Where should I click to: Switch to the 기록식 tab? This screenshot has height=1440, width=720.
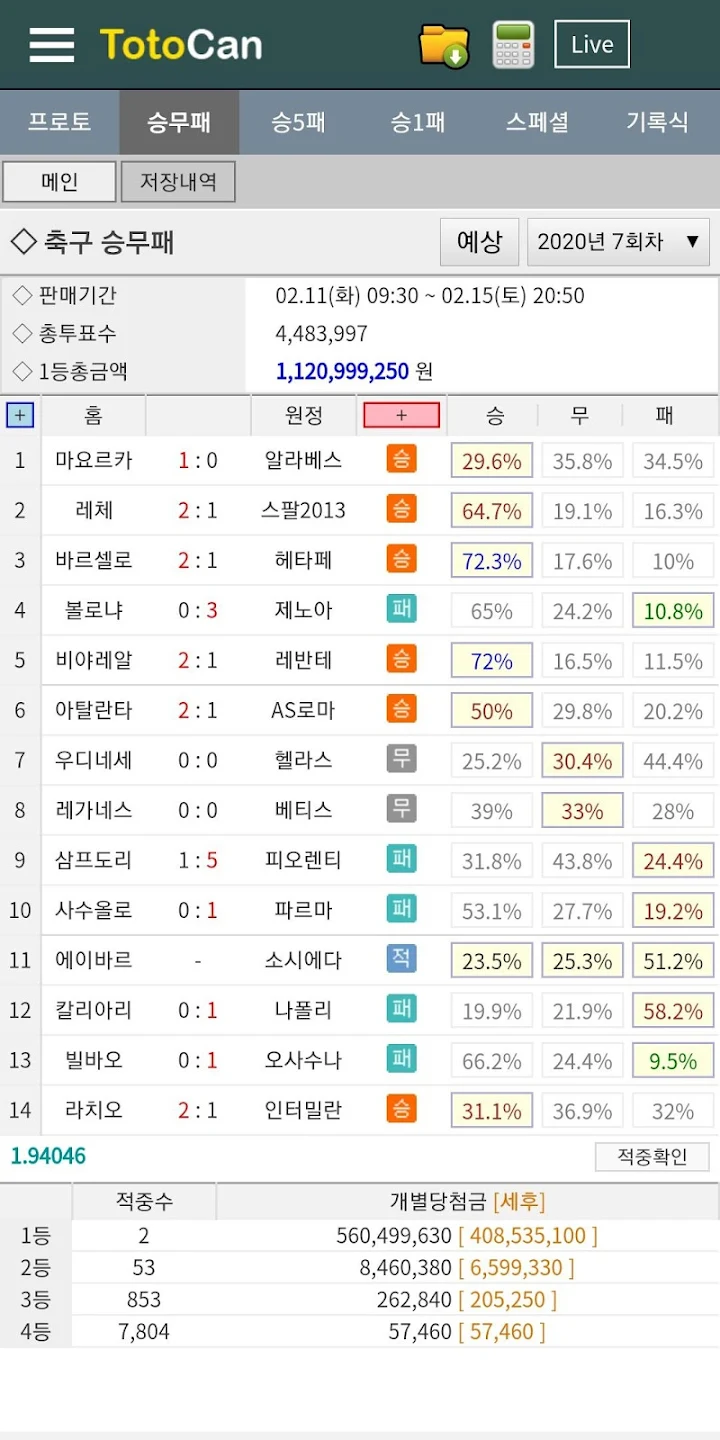tap(657, 121)
